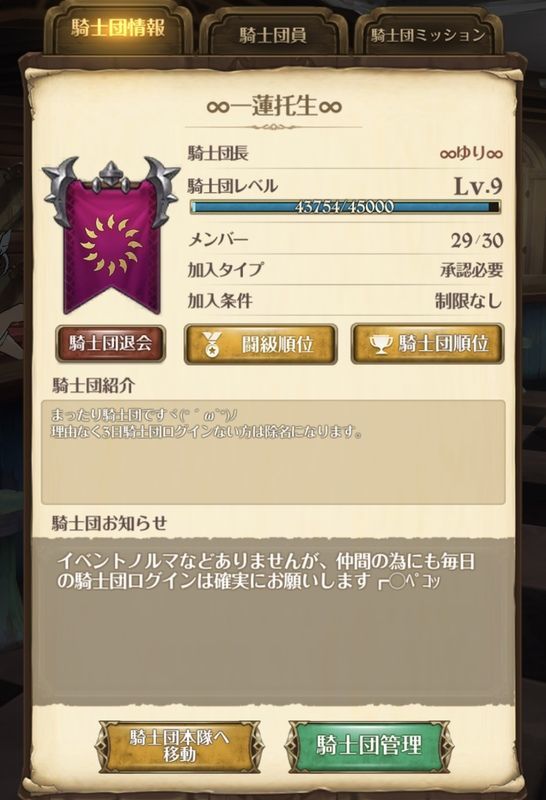Screen dimensions: 546x800
Task: Click 騎士団本隊へ移動 button
Action: [179, 745]
